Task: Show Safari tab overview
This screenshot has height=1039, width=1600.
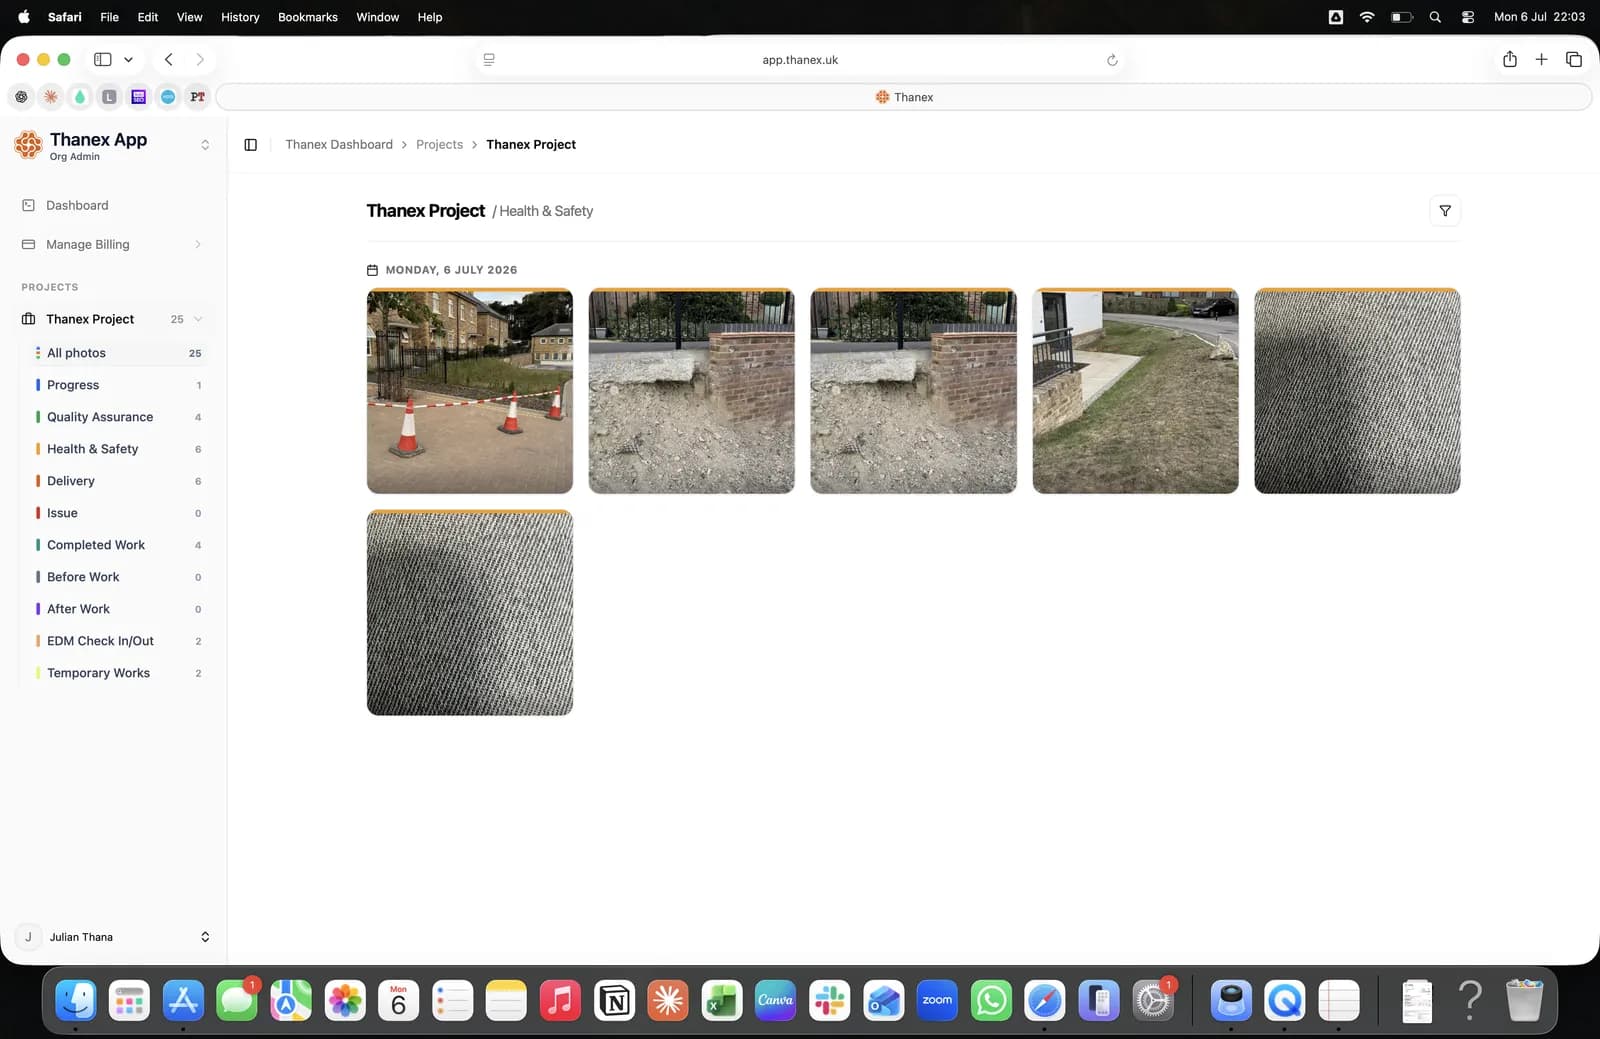Action: (x=1573, y=60)
